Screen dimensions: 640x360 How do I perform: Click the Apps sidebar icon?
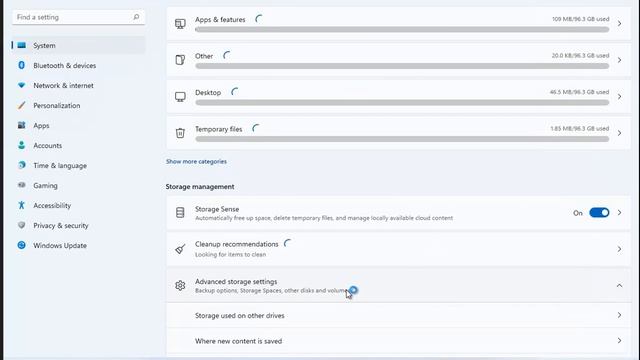pyautogui.click(x=22, y=125)
